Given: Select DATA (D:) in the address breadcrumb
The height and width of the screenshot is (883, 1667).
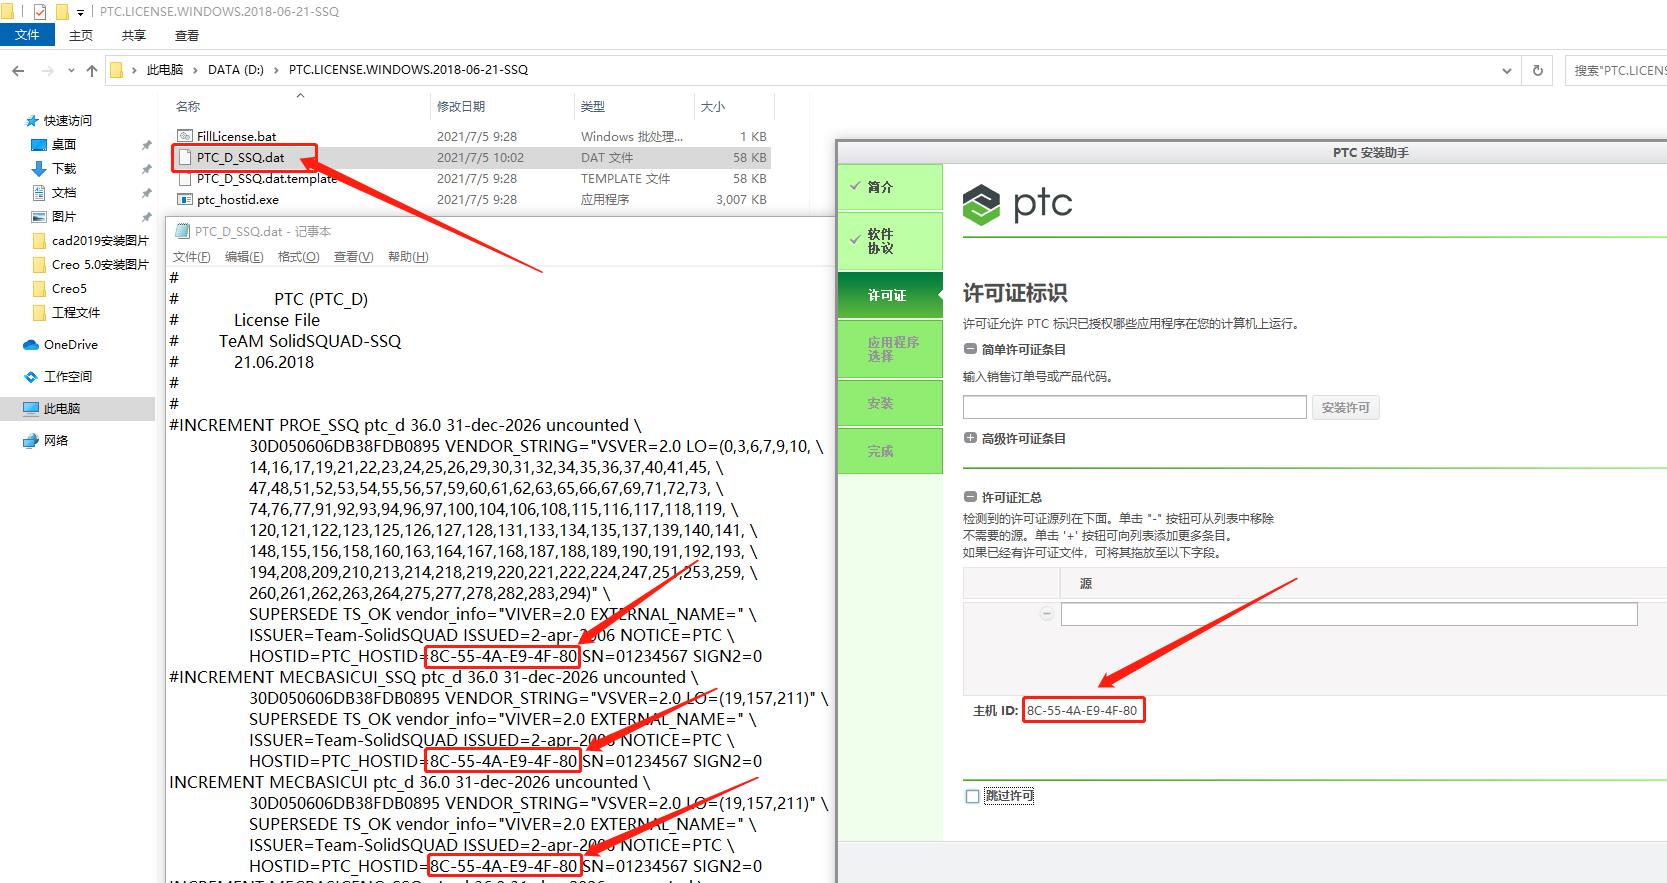Looking at the screenshot, I should 236,70.
